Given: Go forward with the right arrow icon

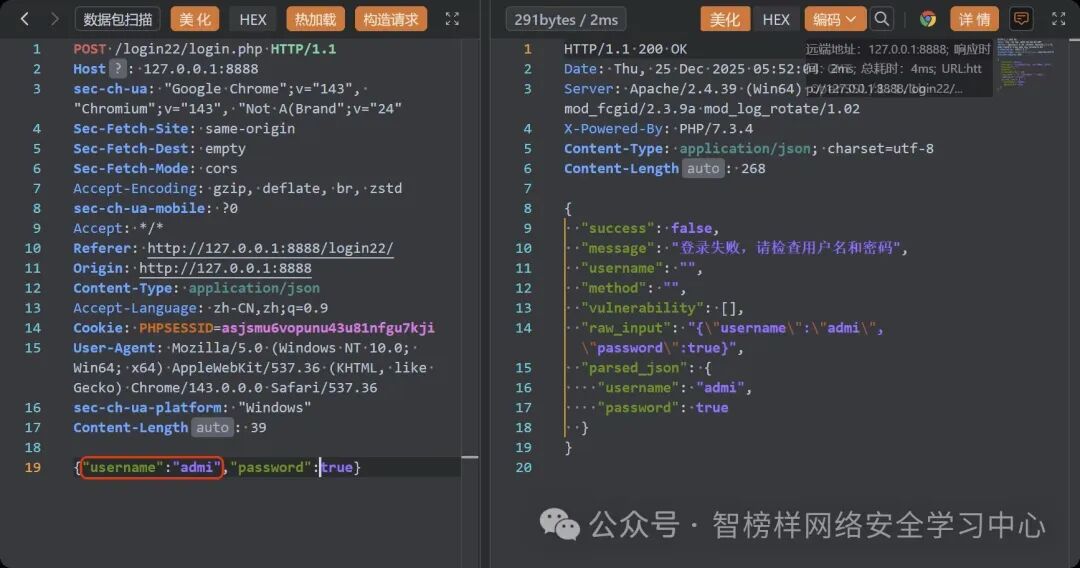Looking at the screenshot, I should point(54,19).
